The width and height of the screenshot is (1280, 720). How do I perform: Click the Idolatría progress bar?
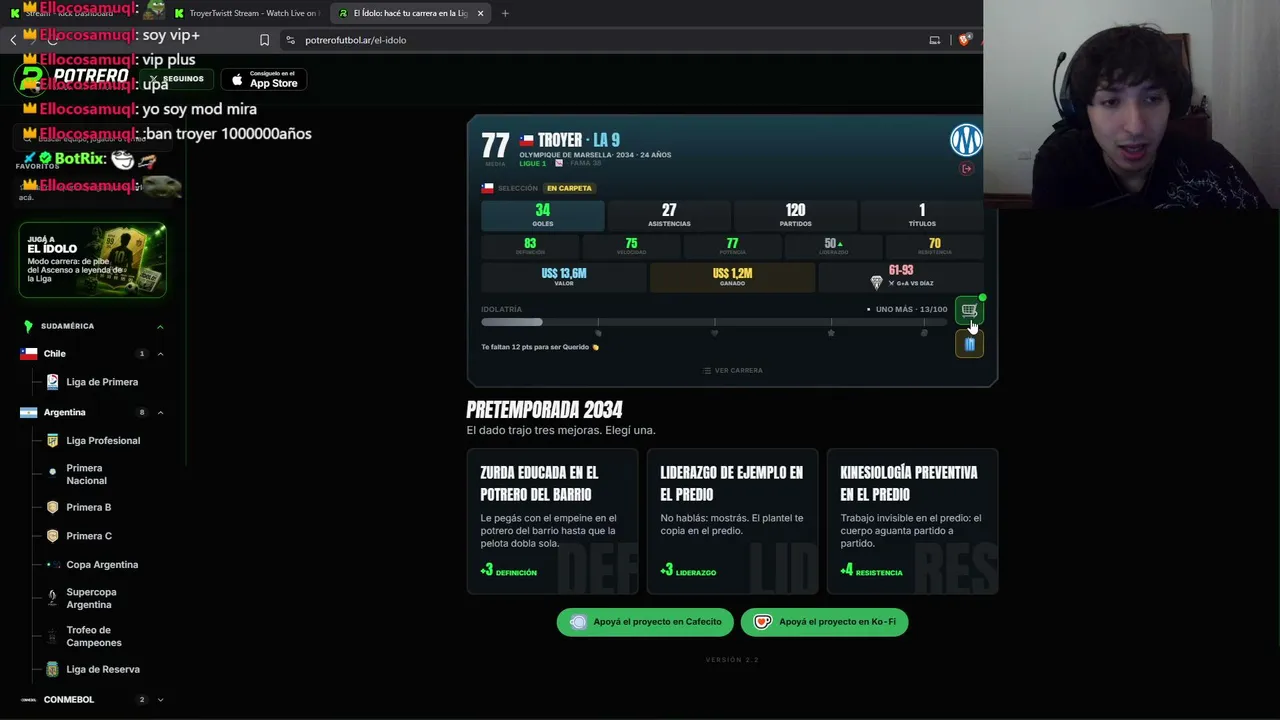point(714,322)
